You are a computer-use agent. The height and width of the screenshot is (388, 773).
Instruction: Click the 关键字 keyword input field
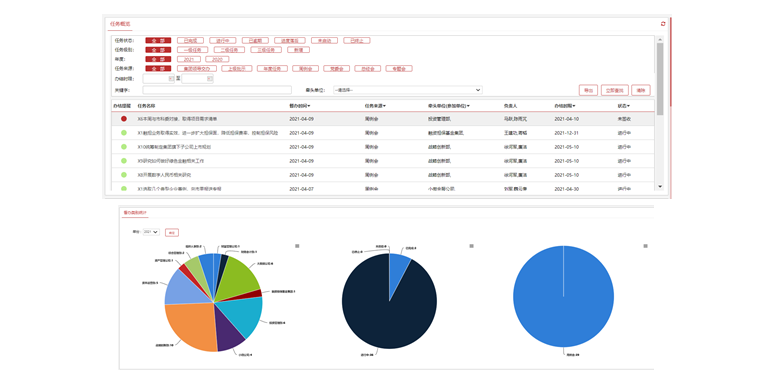(217, 90)
